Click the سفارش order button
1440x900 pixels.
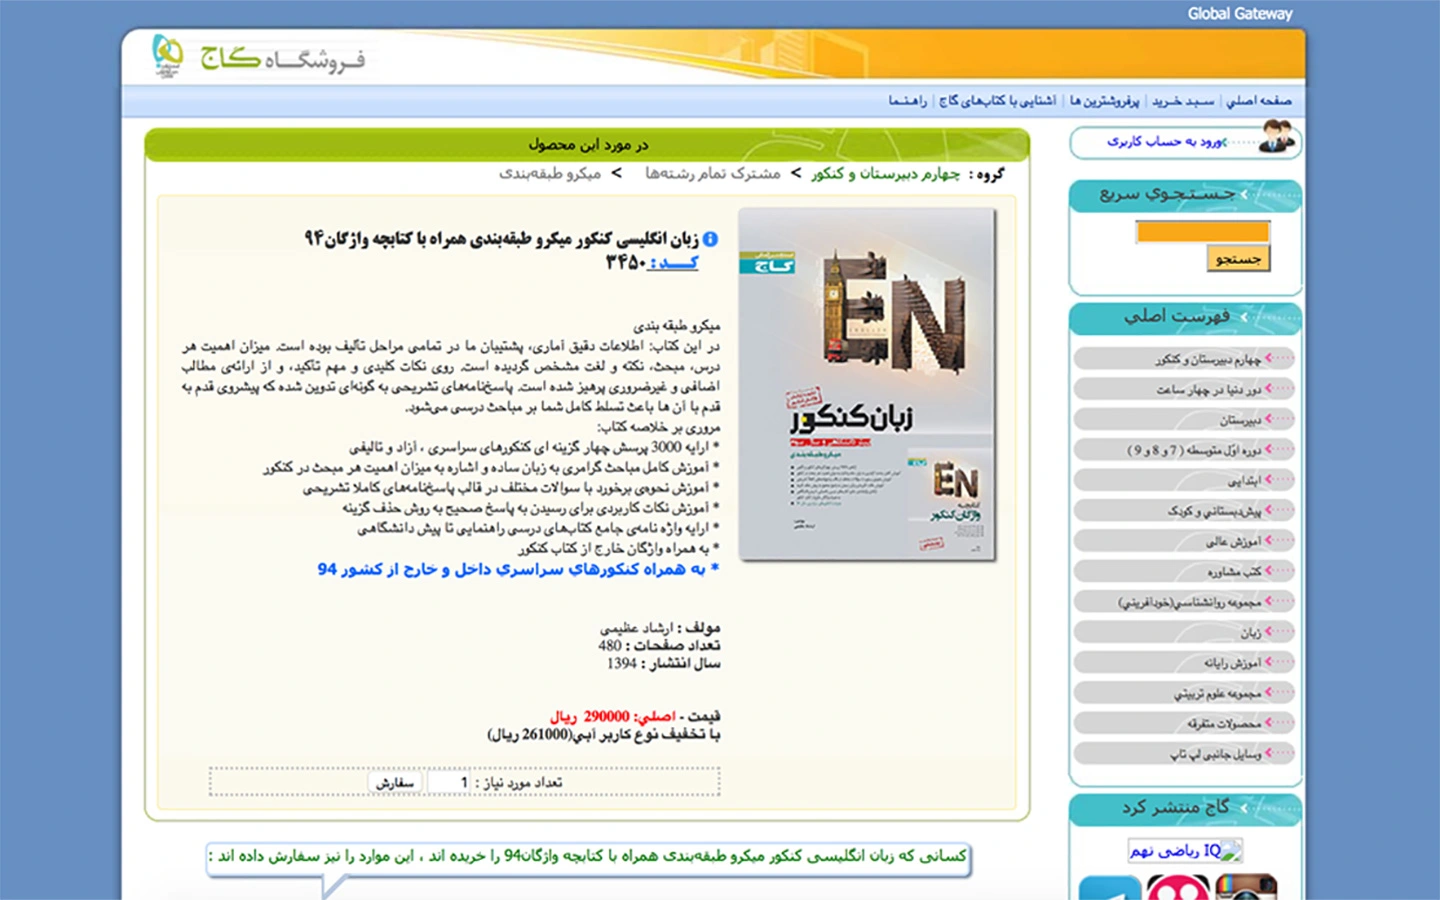pyautogui.click(x=395, y=782)
